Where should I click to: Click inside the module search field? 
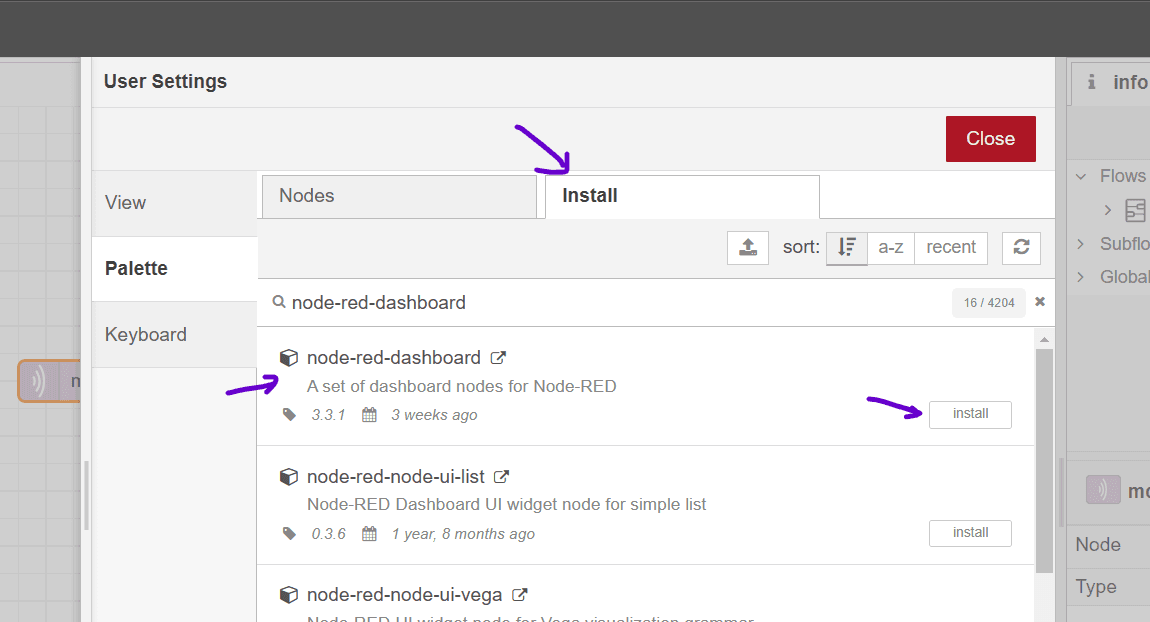(x=600, y=301)
